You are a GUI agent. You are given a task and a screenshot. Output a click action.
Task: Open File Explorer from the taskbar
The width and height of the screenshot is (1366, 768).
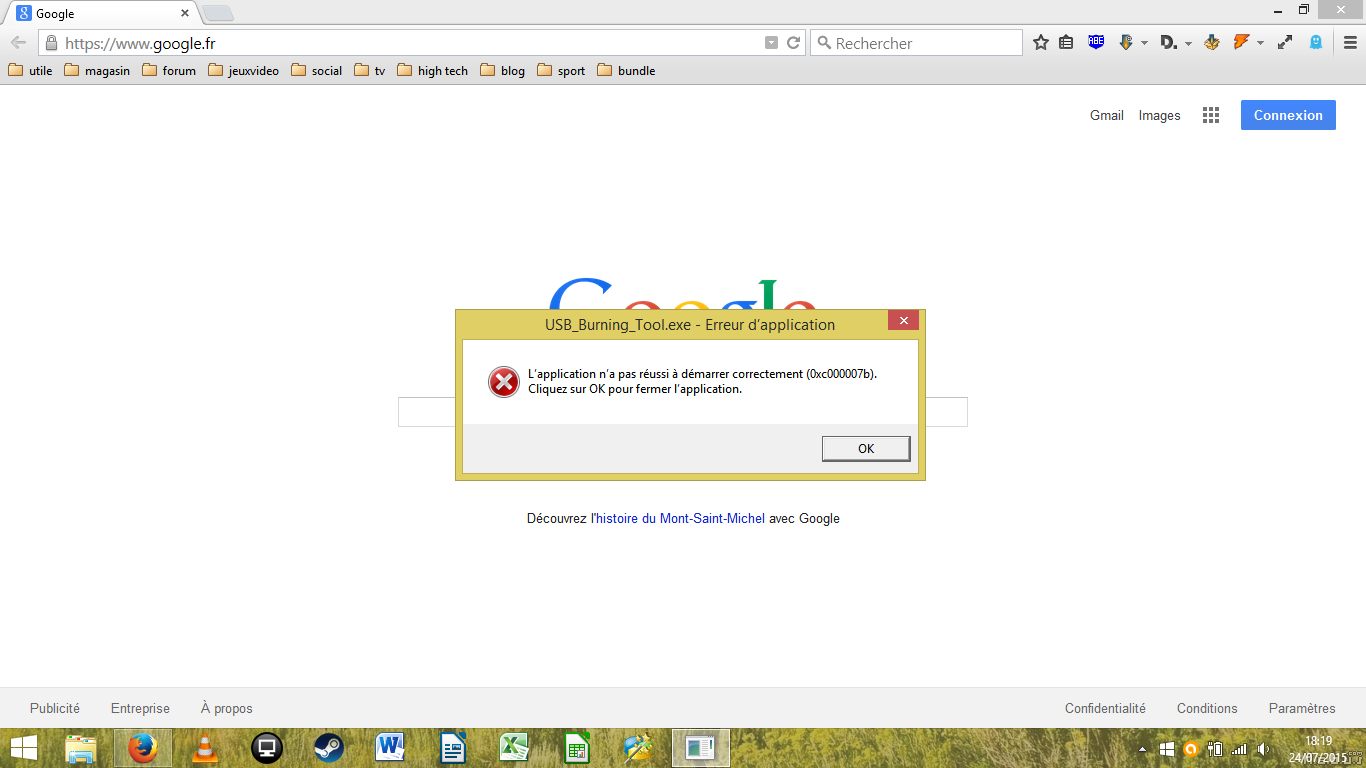pos(81,748)
